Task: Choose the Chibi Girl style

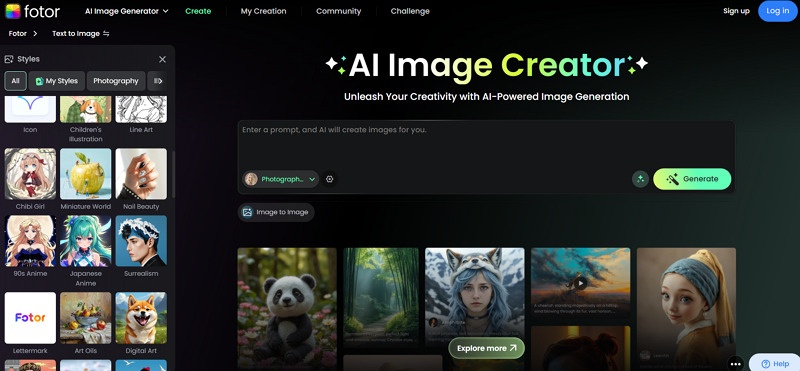Action: click(30, 174)
